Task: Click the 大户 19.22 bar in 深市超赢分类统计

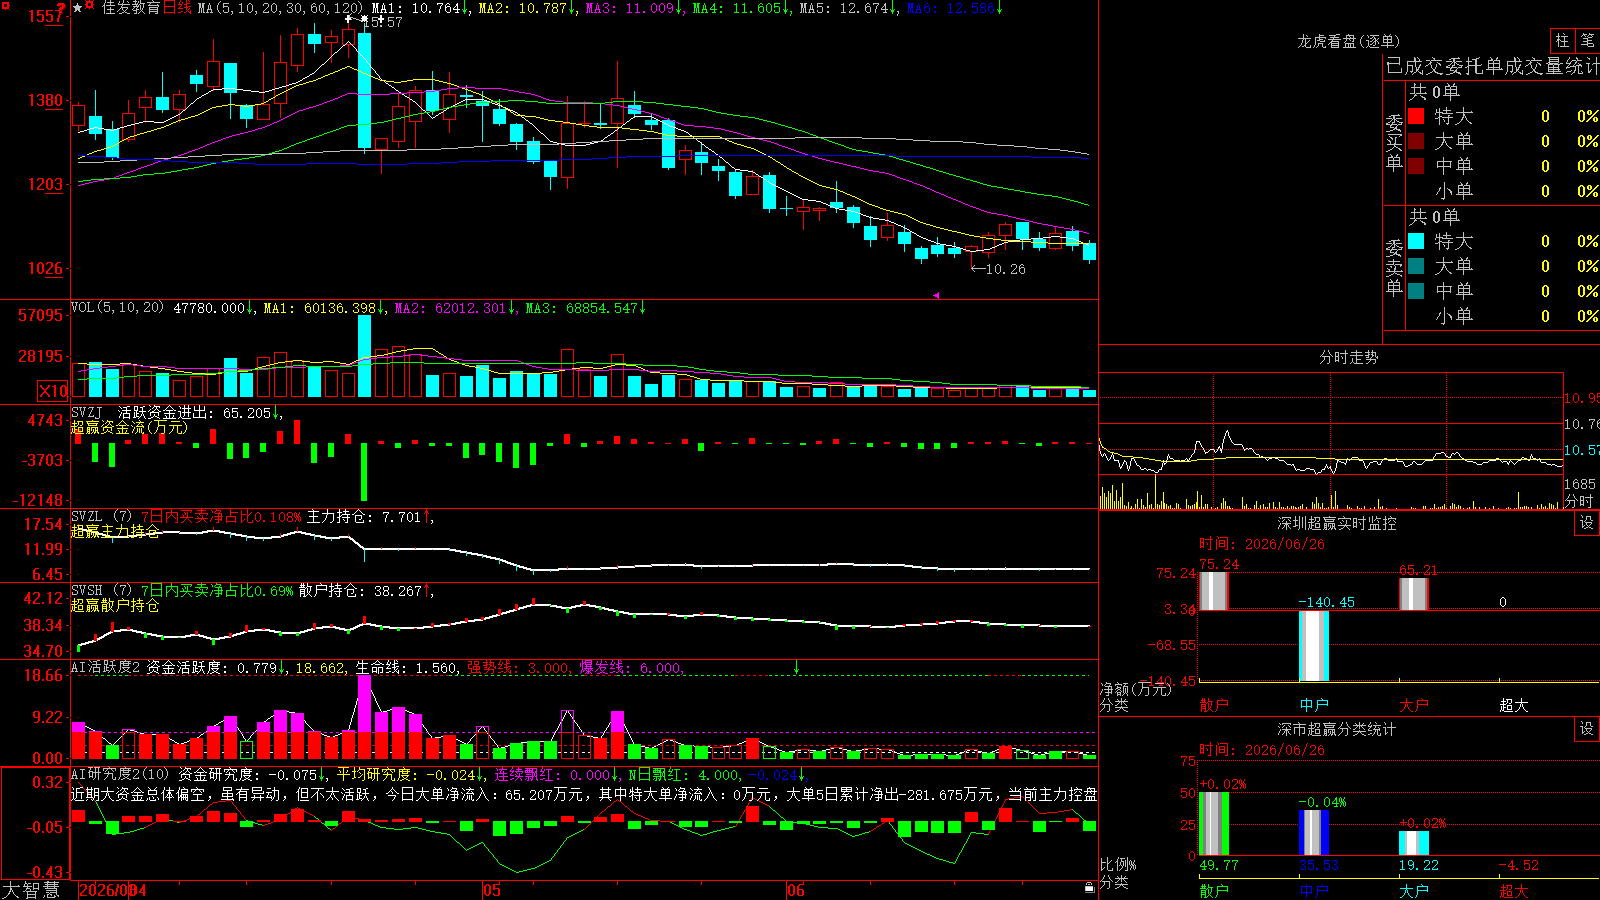Action: (1414, 843)
